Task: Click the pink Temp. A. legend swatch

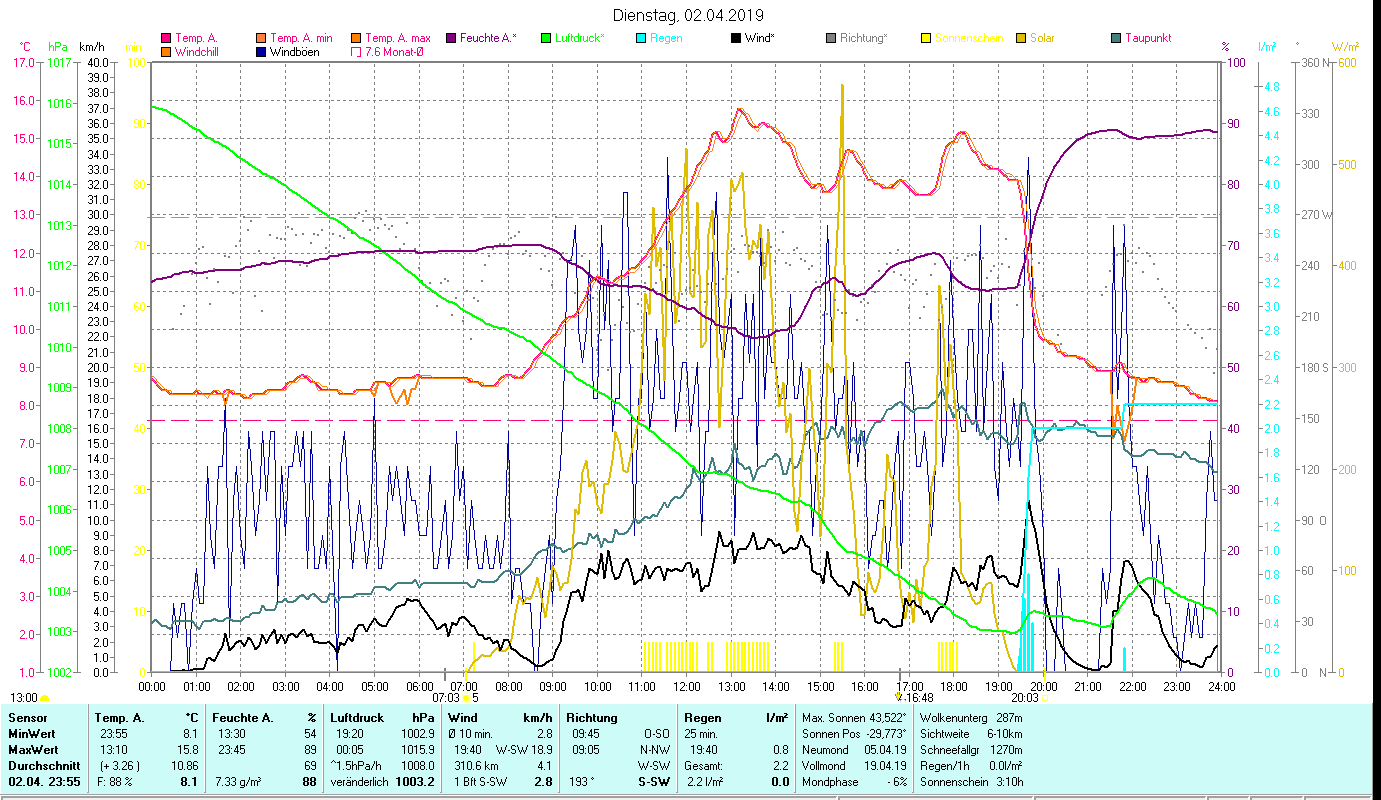Action: [x=166, y=39]
